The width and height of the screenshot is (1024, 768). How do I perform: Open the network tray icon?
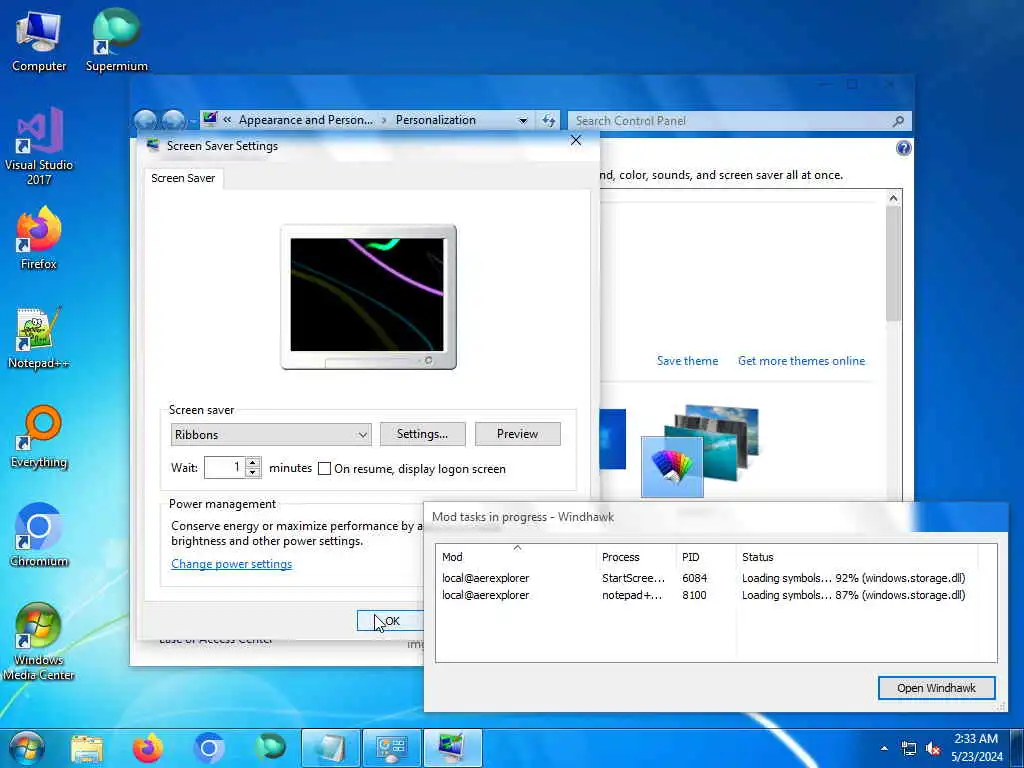click(x=908, y=748)
